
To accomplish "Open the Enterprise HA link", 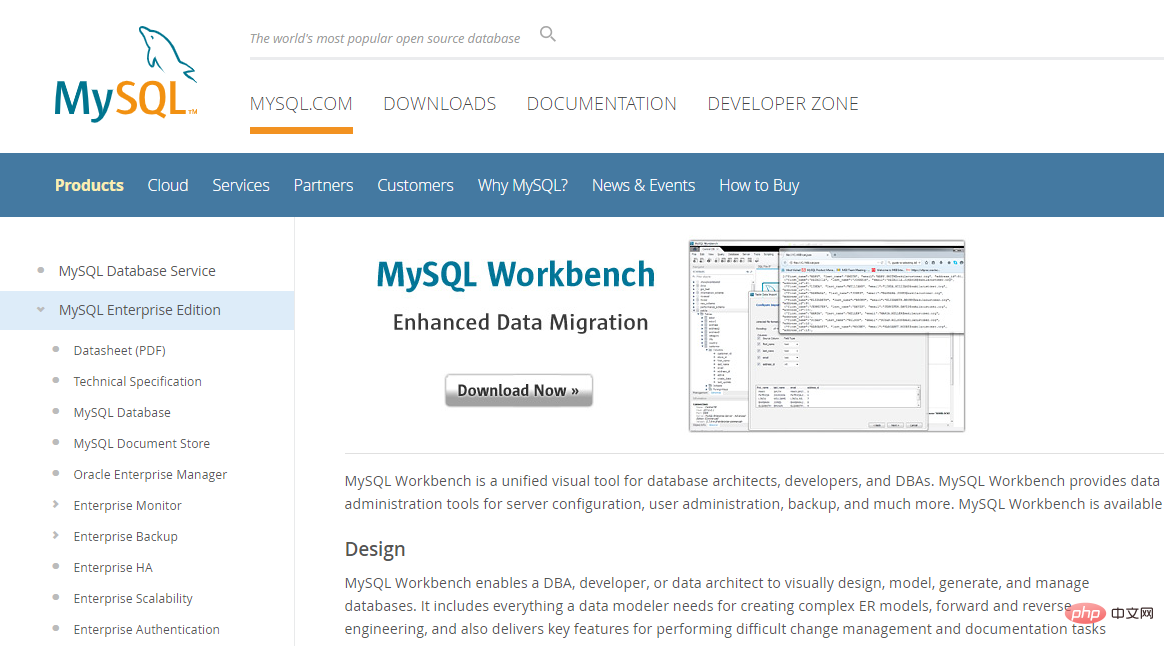I will [x=113, y=567].
